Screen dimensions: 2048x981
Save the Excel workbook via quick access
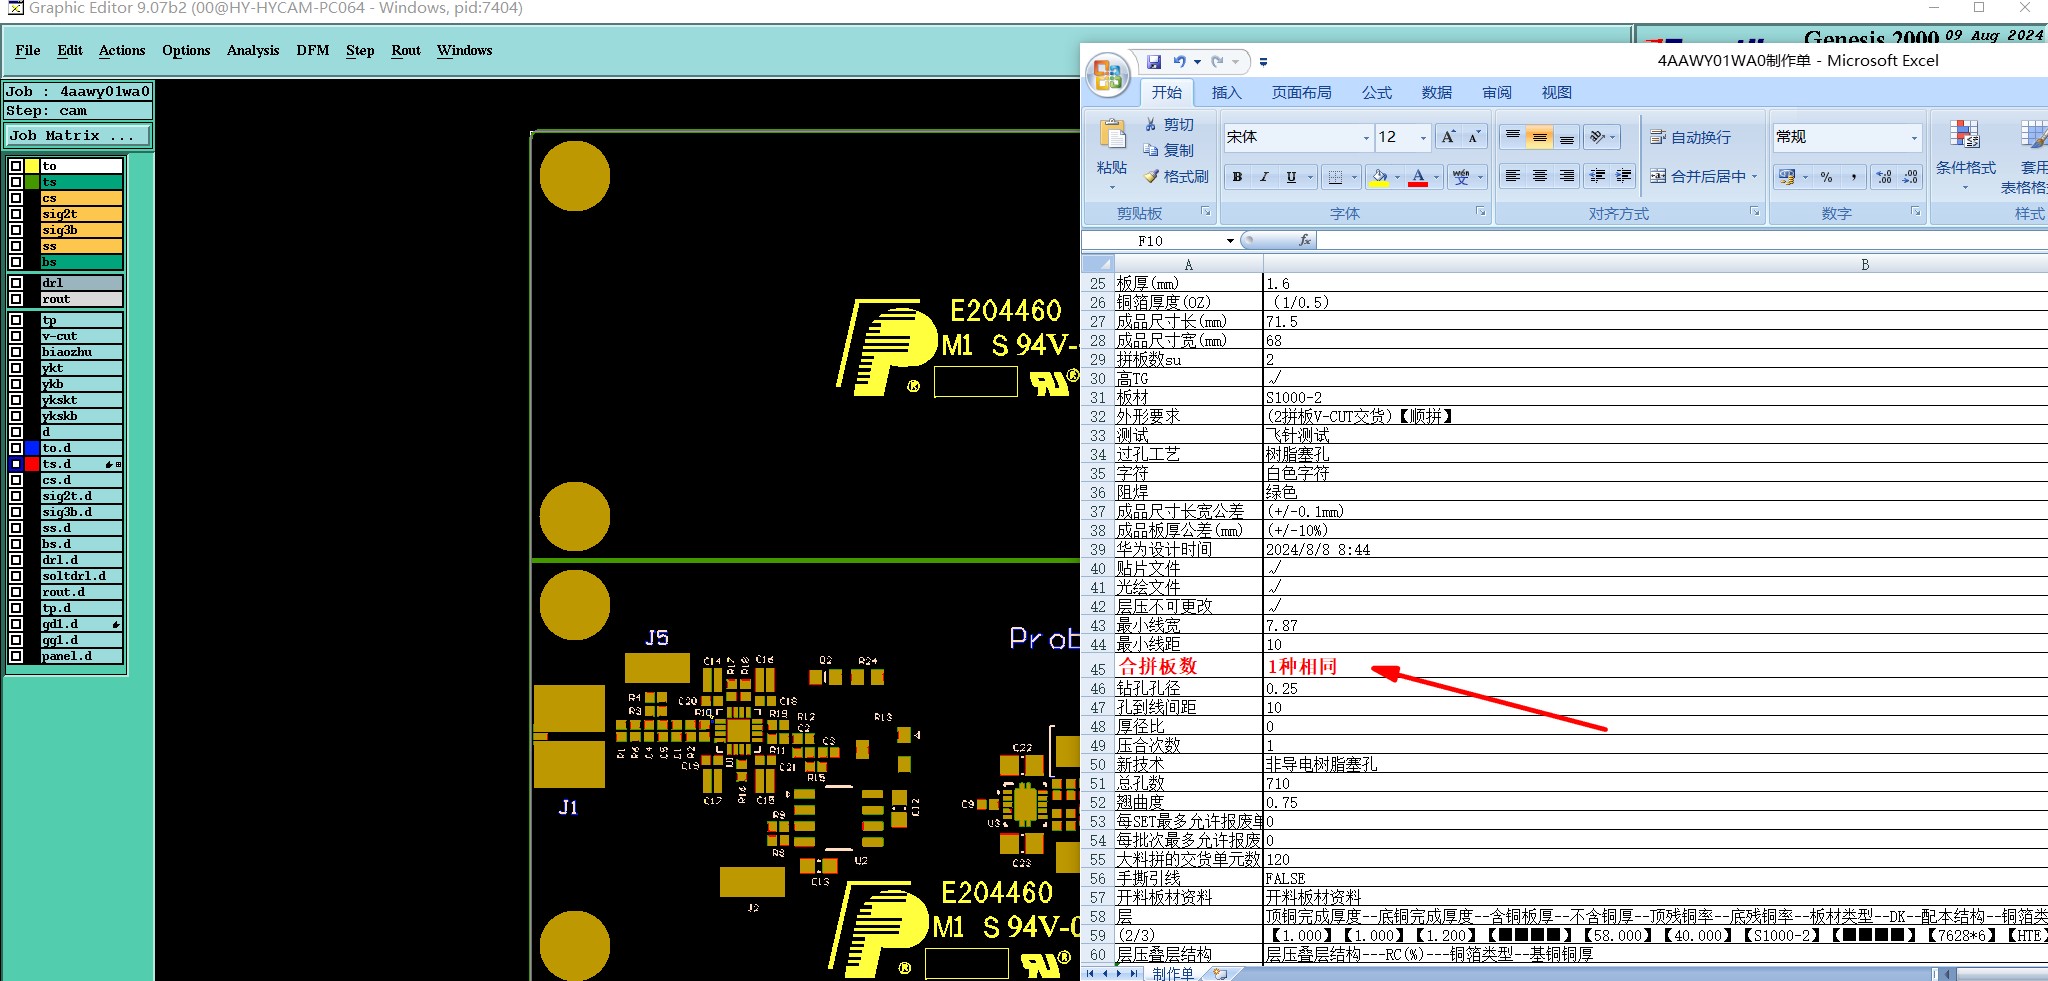[1153, 62]
